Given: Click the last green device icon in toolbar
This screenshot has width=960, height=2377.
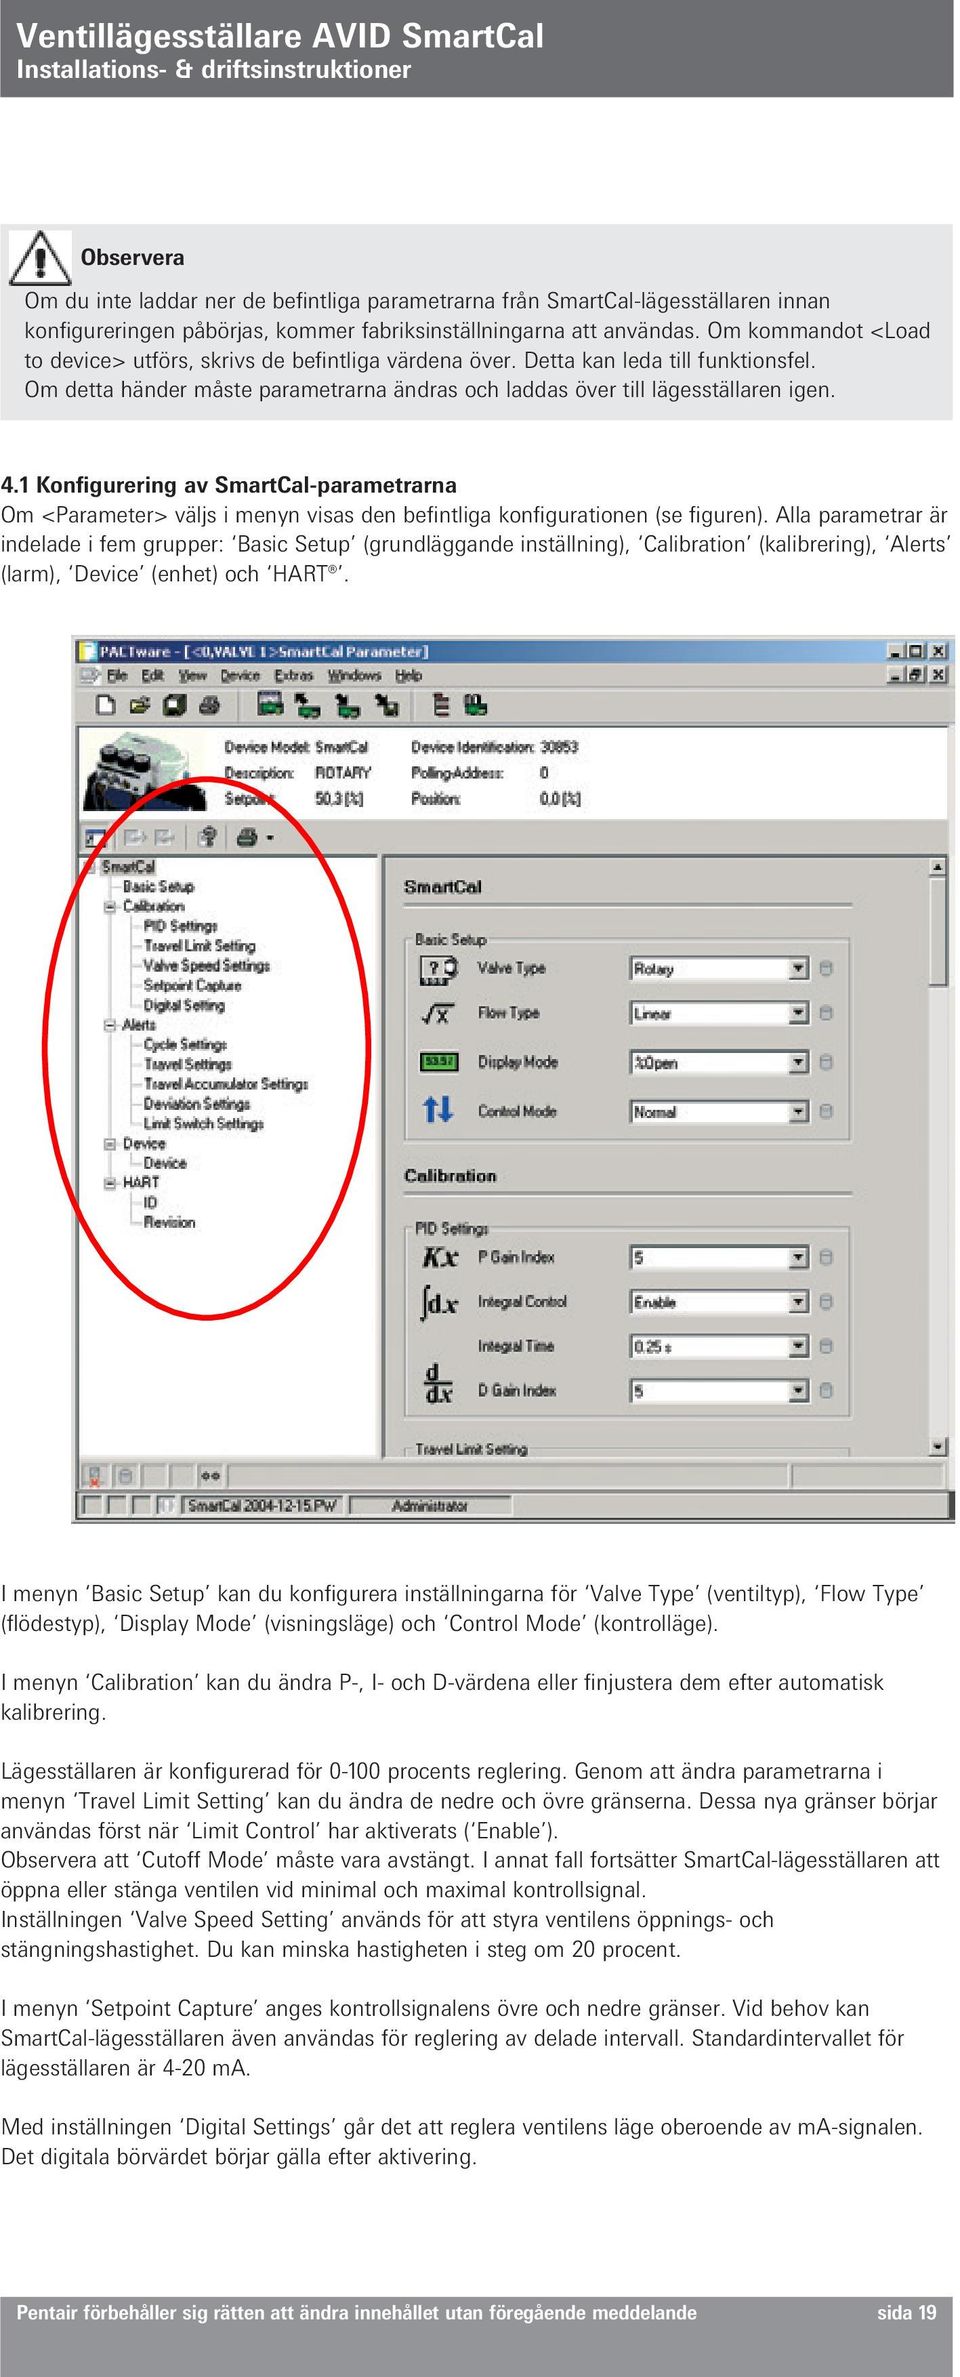Looking at the screenshot, I should [x=476, y=706].
